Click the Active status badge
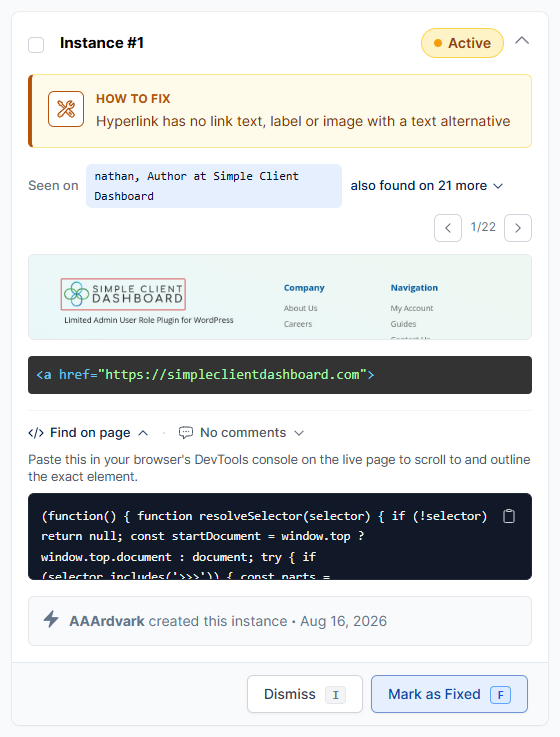This screenshot has height=737, width=560. [462, 43]
